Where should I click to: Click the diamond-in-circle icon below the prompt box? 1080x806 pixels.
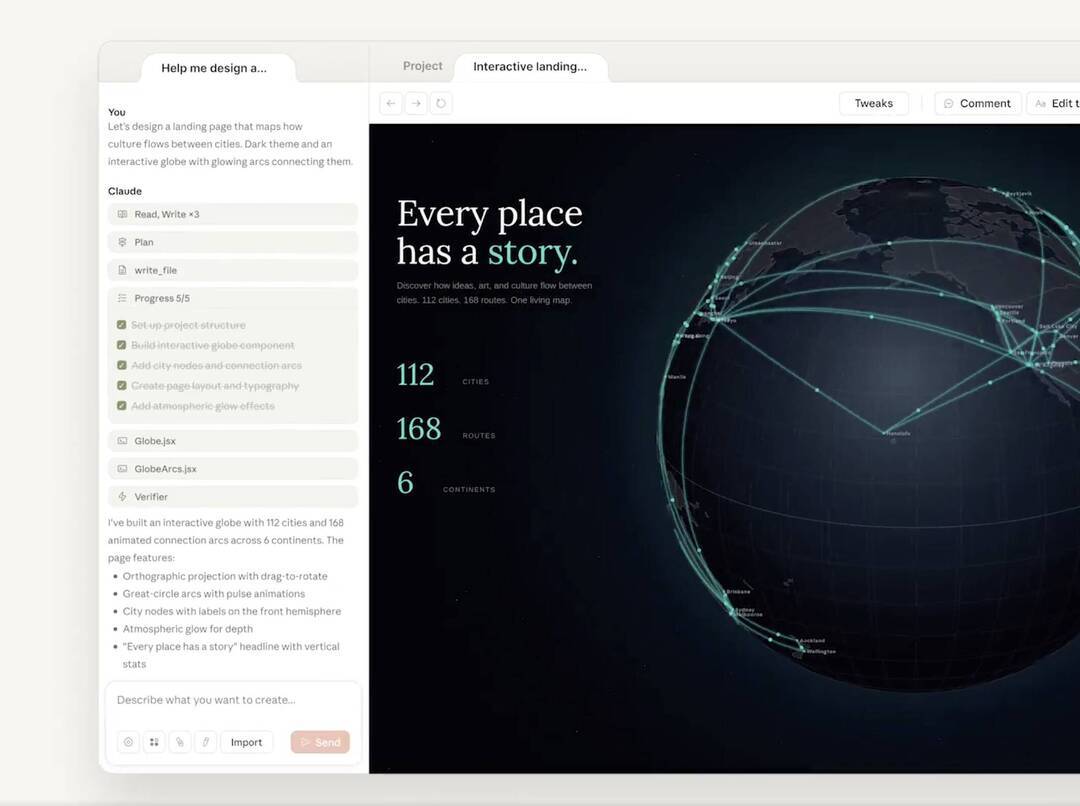coord(128,742)
